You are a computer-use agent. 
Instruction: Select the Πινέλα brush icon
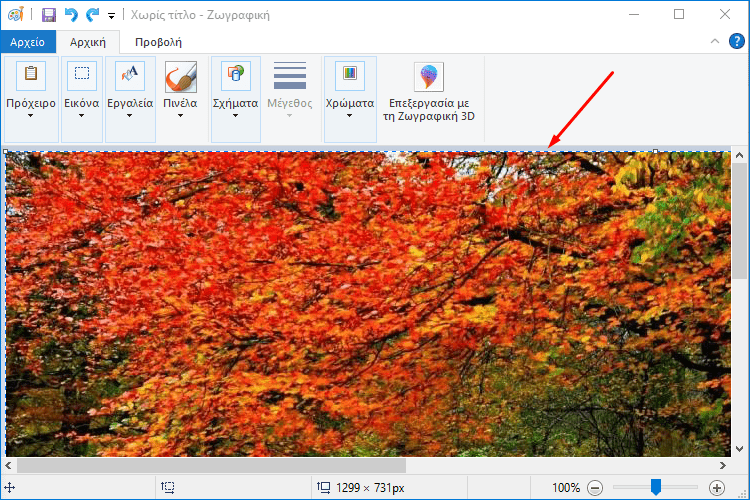(x=181, y=77)
